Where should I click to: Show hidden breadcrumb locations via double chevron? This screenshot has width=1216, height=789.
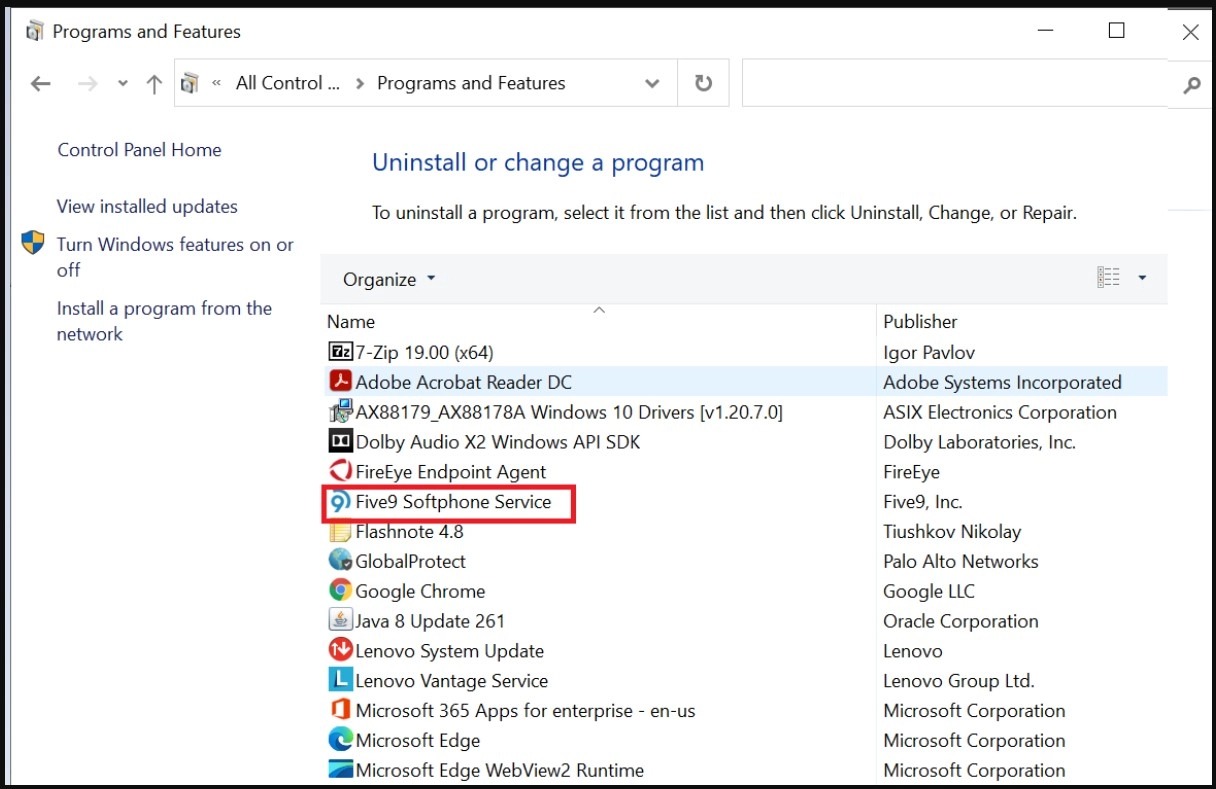(217, 84)
